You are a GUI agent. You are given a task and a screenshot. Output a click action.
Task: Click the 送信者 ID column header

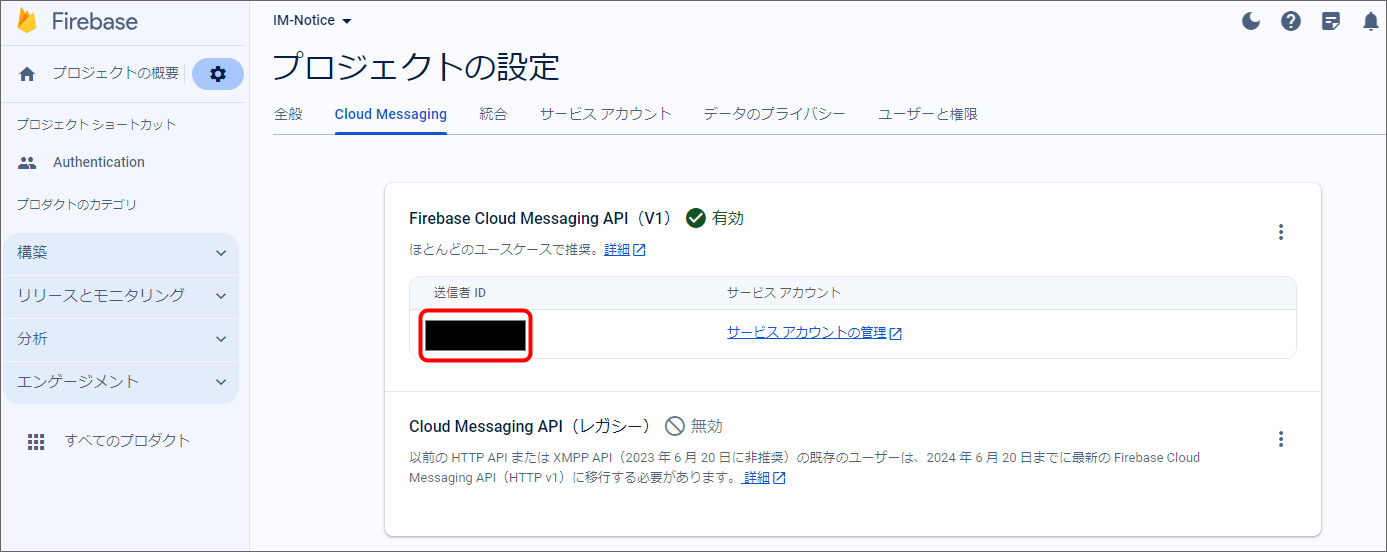point(460,293)
